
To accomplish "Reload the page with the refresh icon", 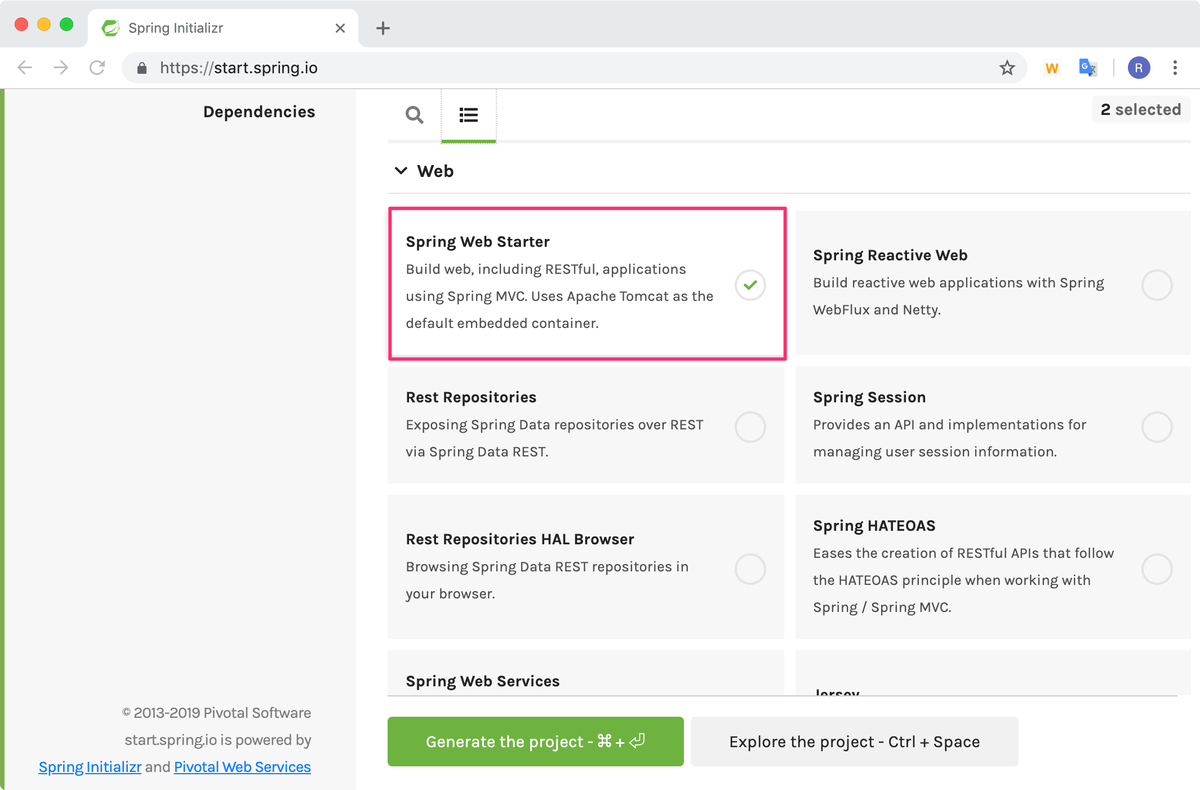I will click(97, 68).
